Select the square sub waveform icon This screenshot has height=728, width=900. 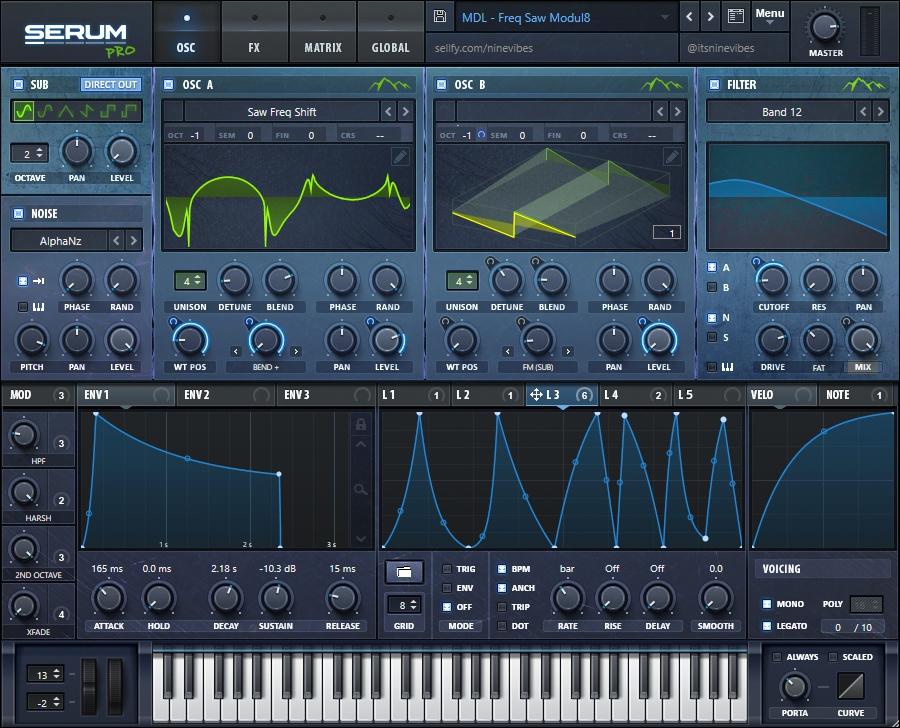point(108,111)
